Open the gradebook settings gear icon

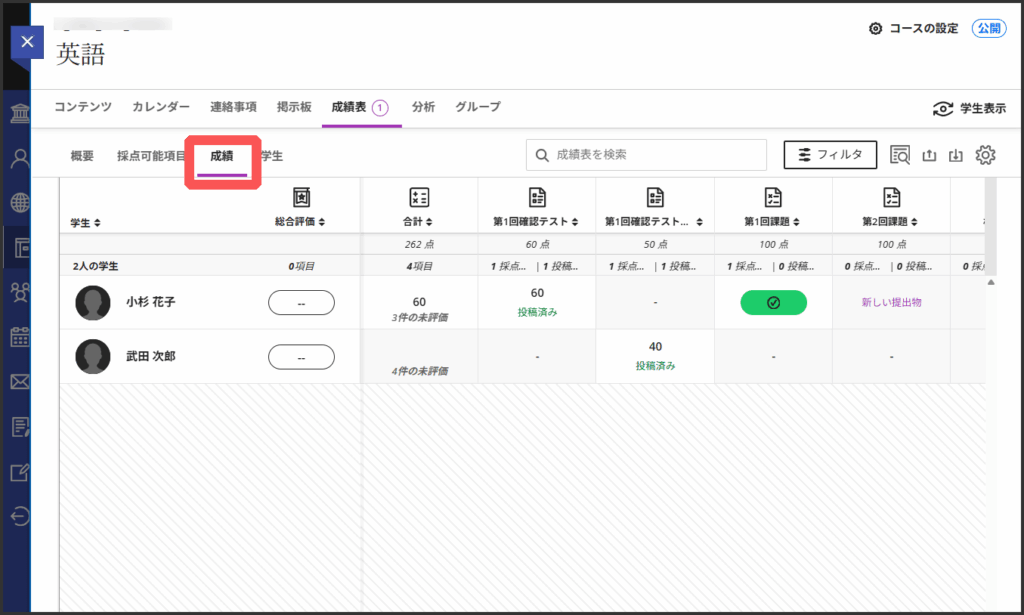[985, 155]
